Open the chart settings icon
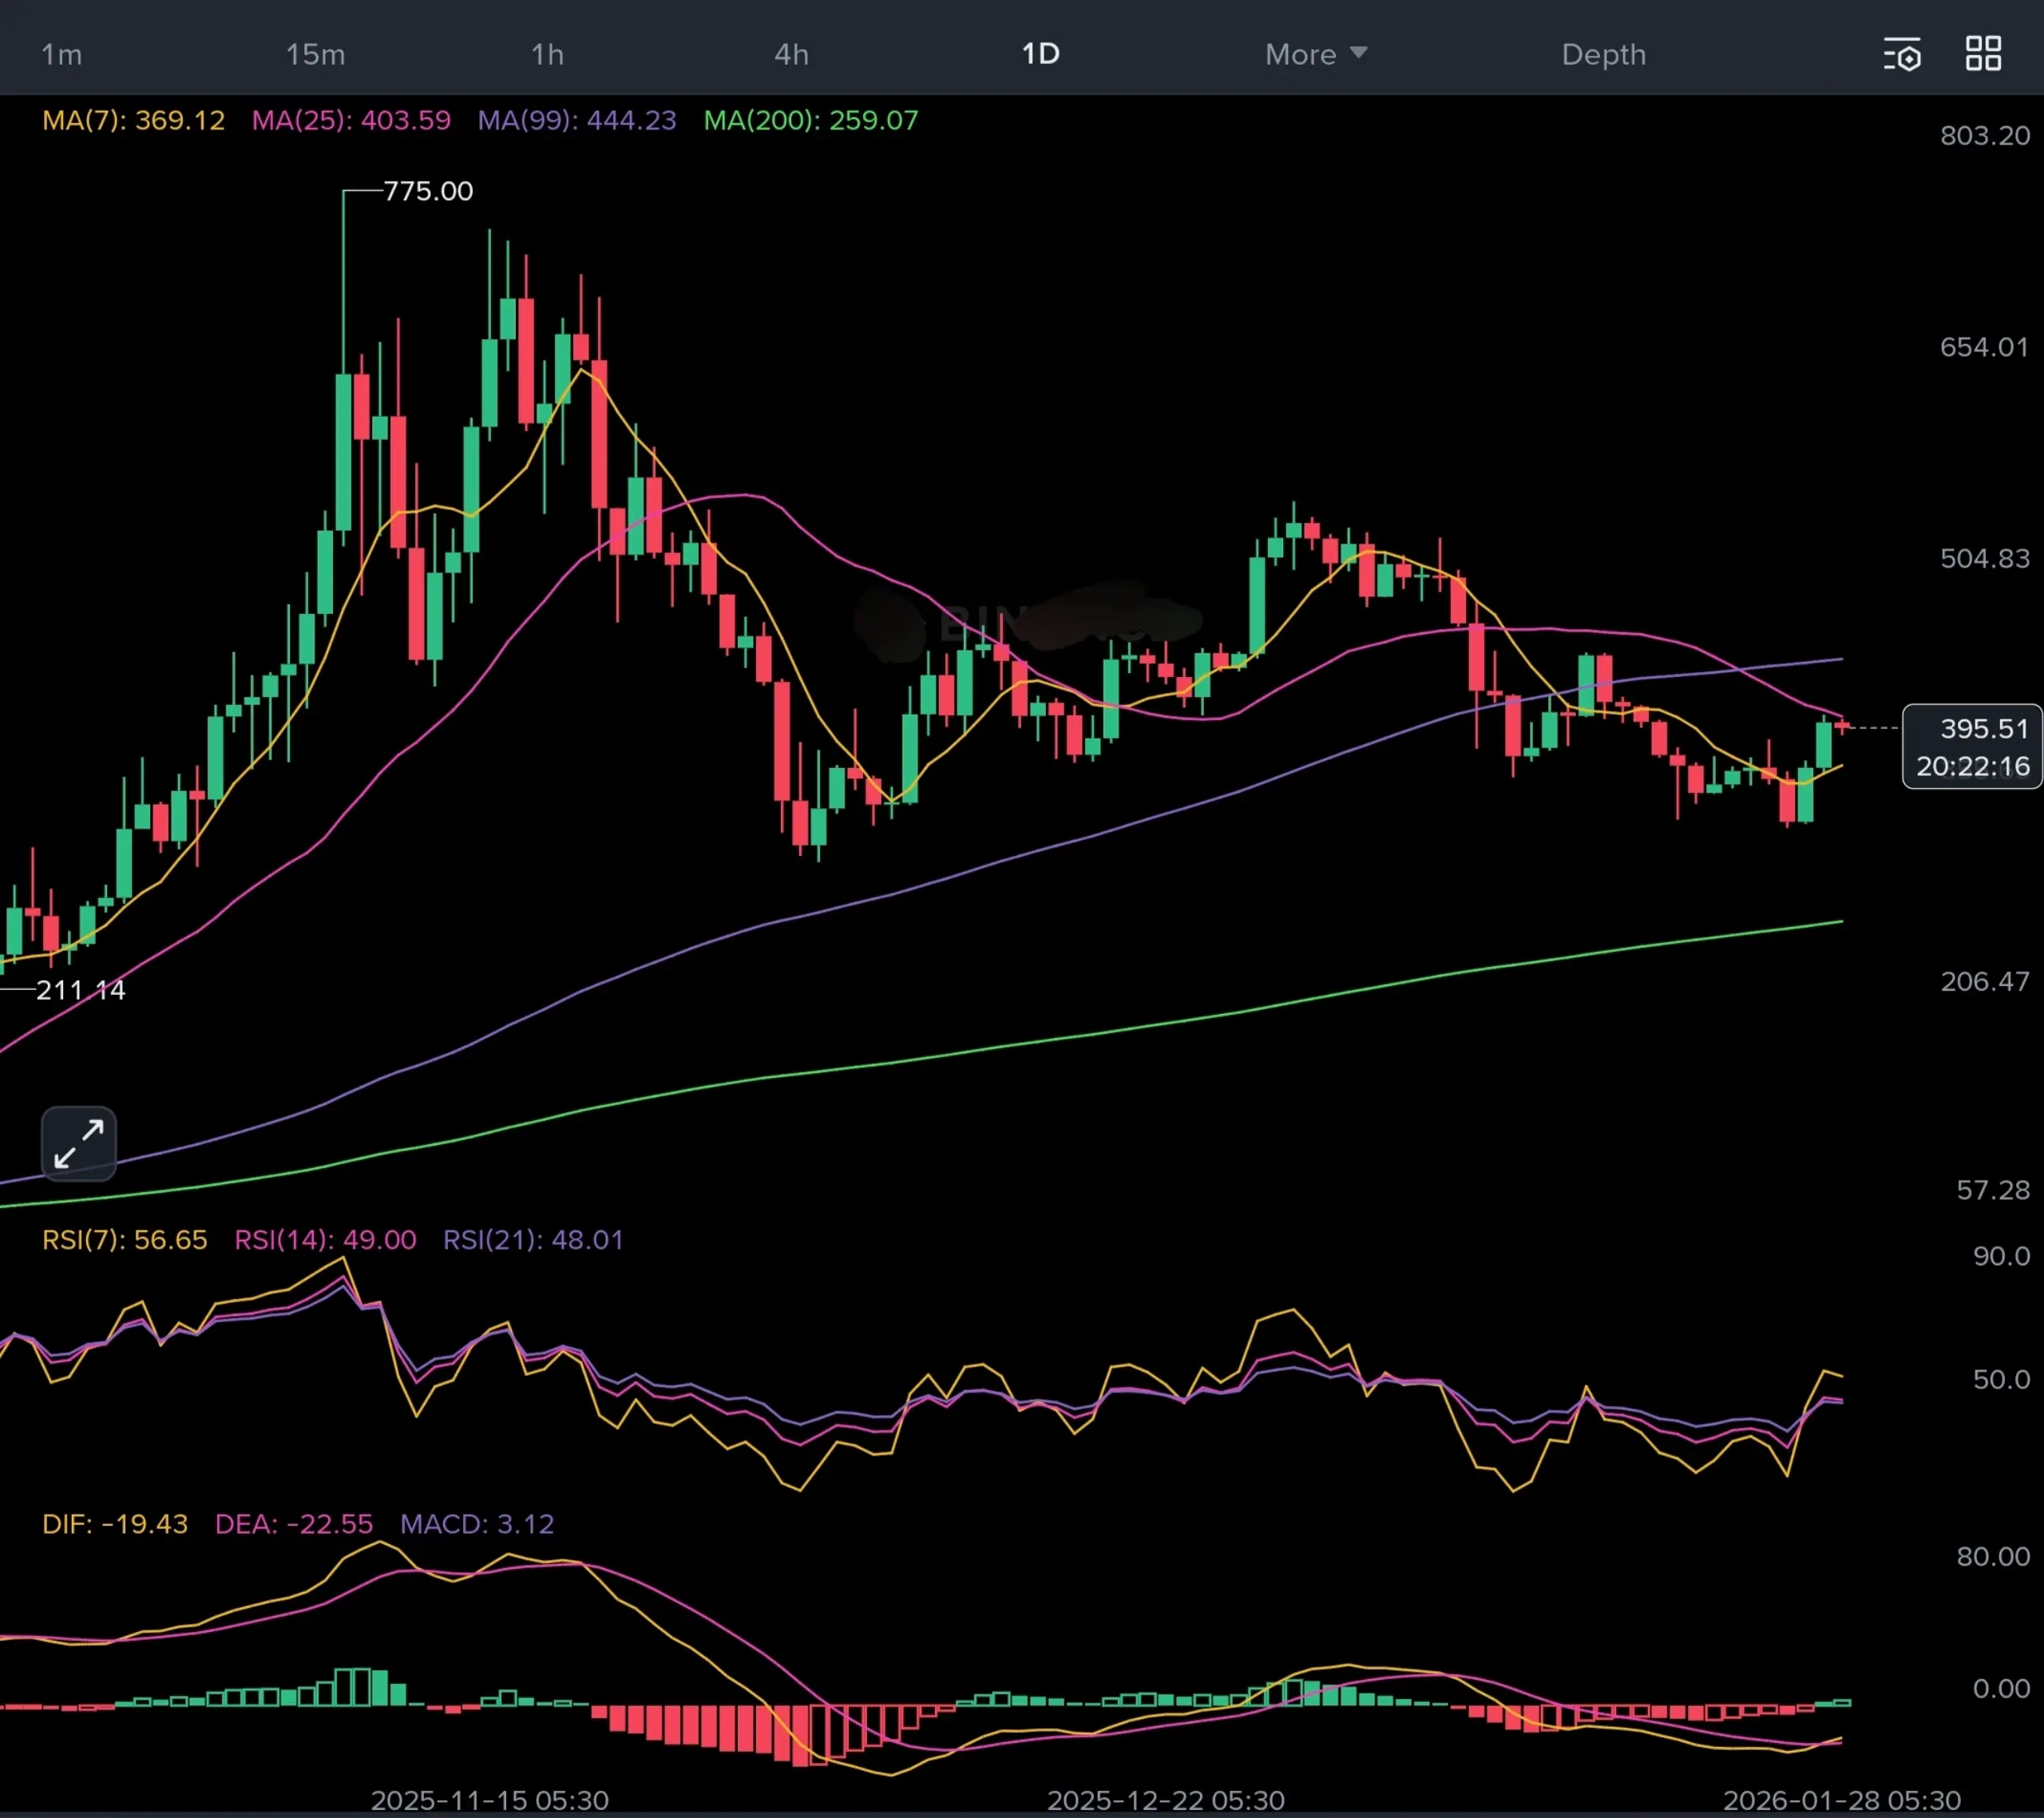2044x1818 pixels. 1901,55
